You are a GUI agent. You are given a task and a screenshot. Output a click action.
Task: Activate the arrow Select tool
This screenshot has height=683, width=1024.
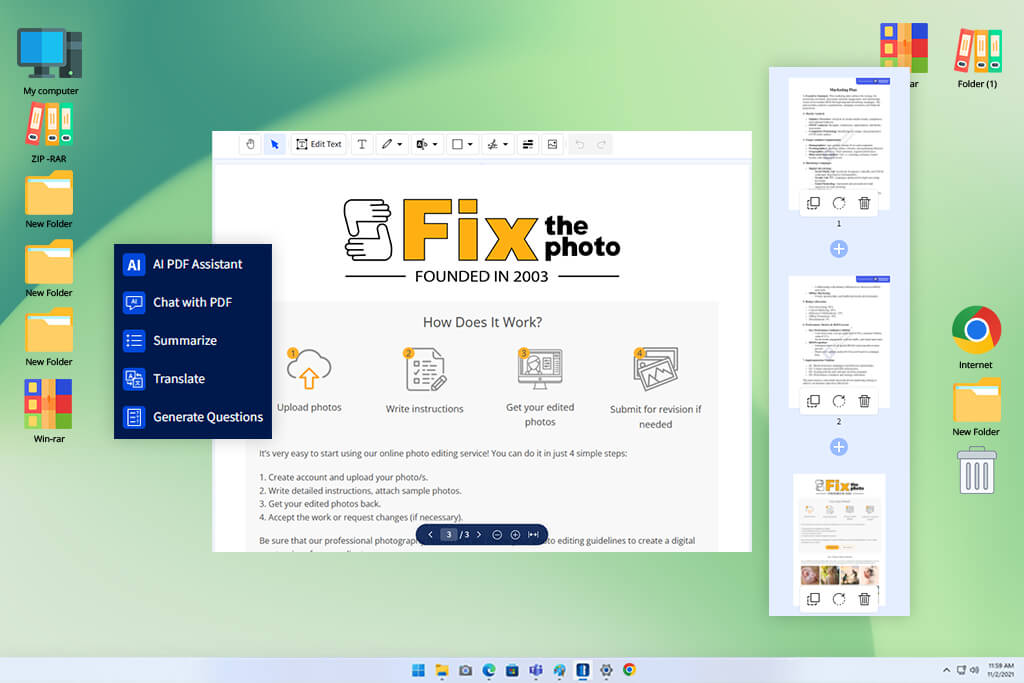click(275, 144)
